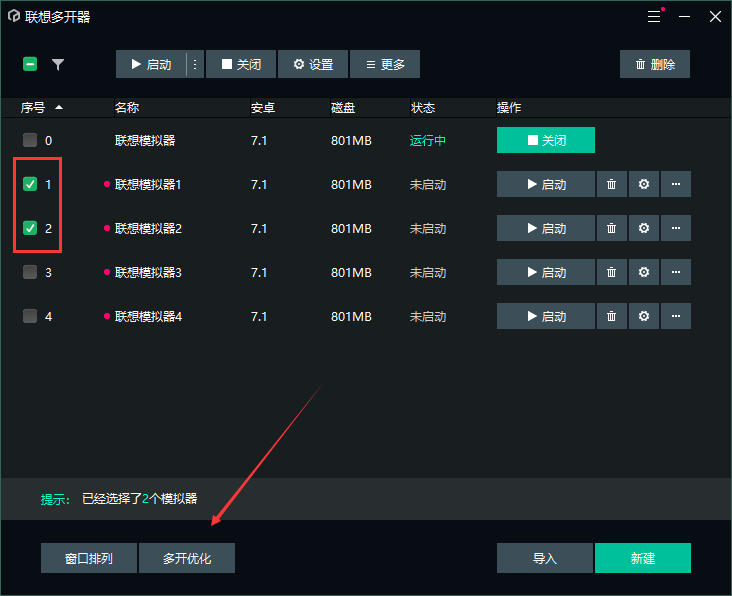This screenshot has width=732, height=596.
Task: Uncheck the box for emulator 2
Action: (30, 228)
